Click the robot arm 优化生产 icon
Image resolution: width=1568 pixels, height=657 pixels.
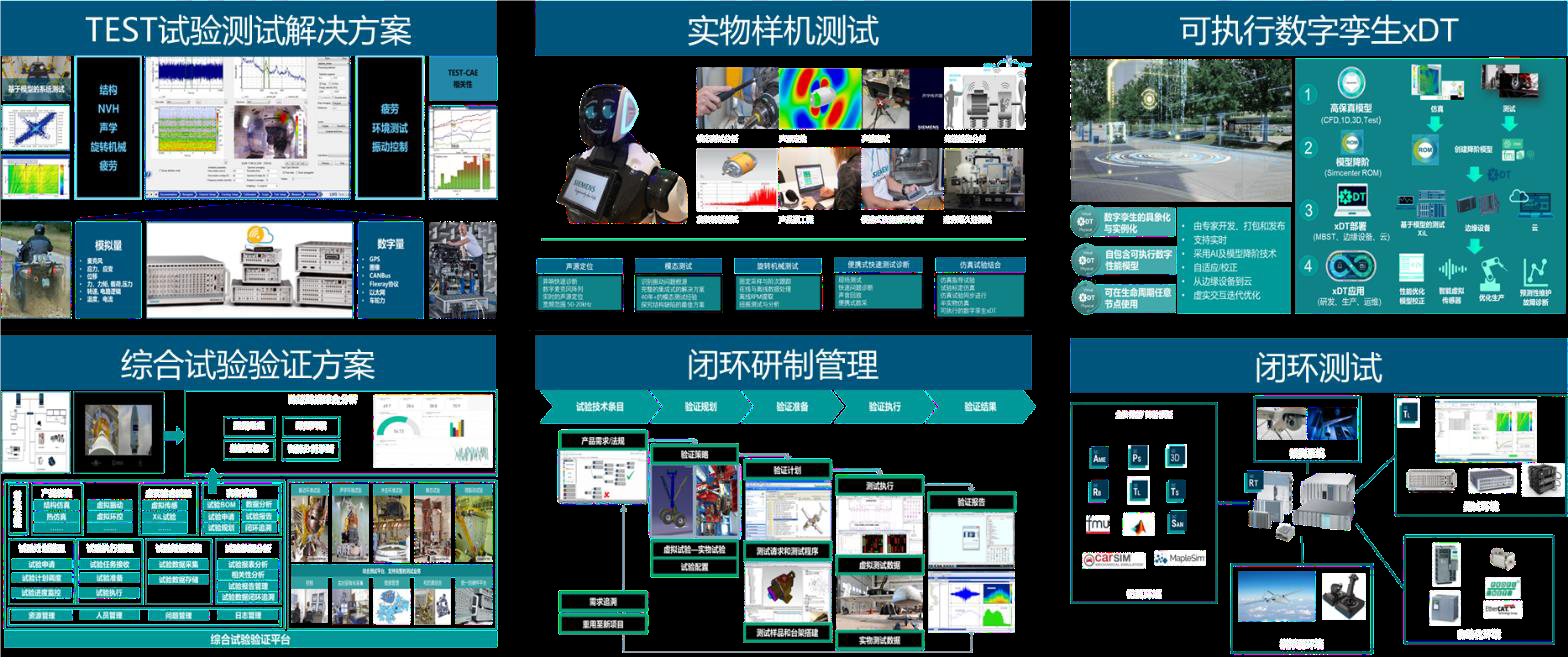(x=1492, y=271)
